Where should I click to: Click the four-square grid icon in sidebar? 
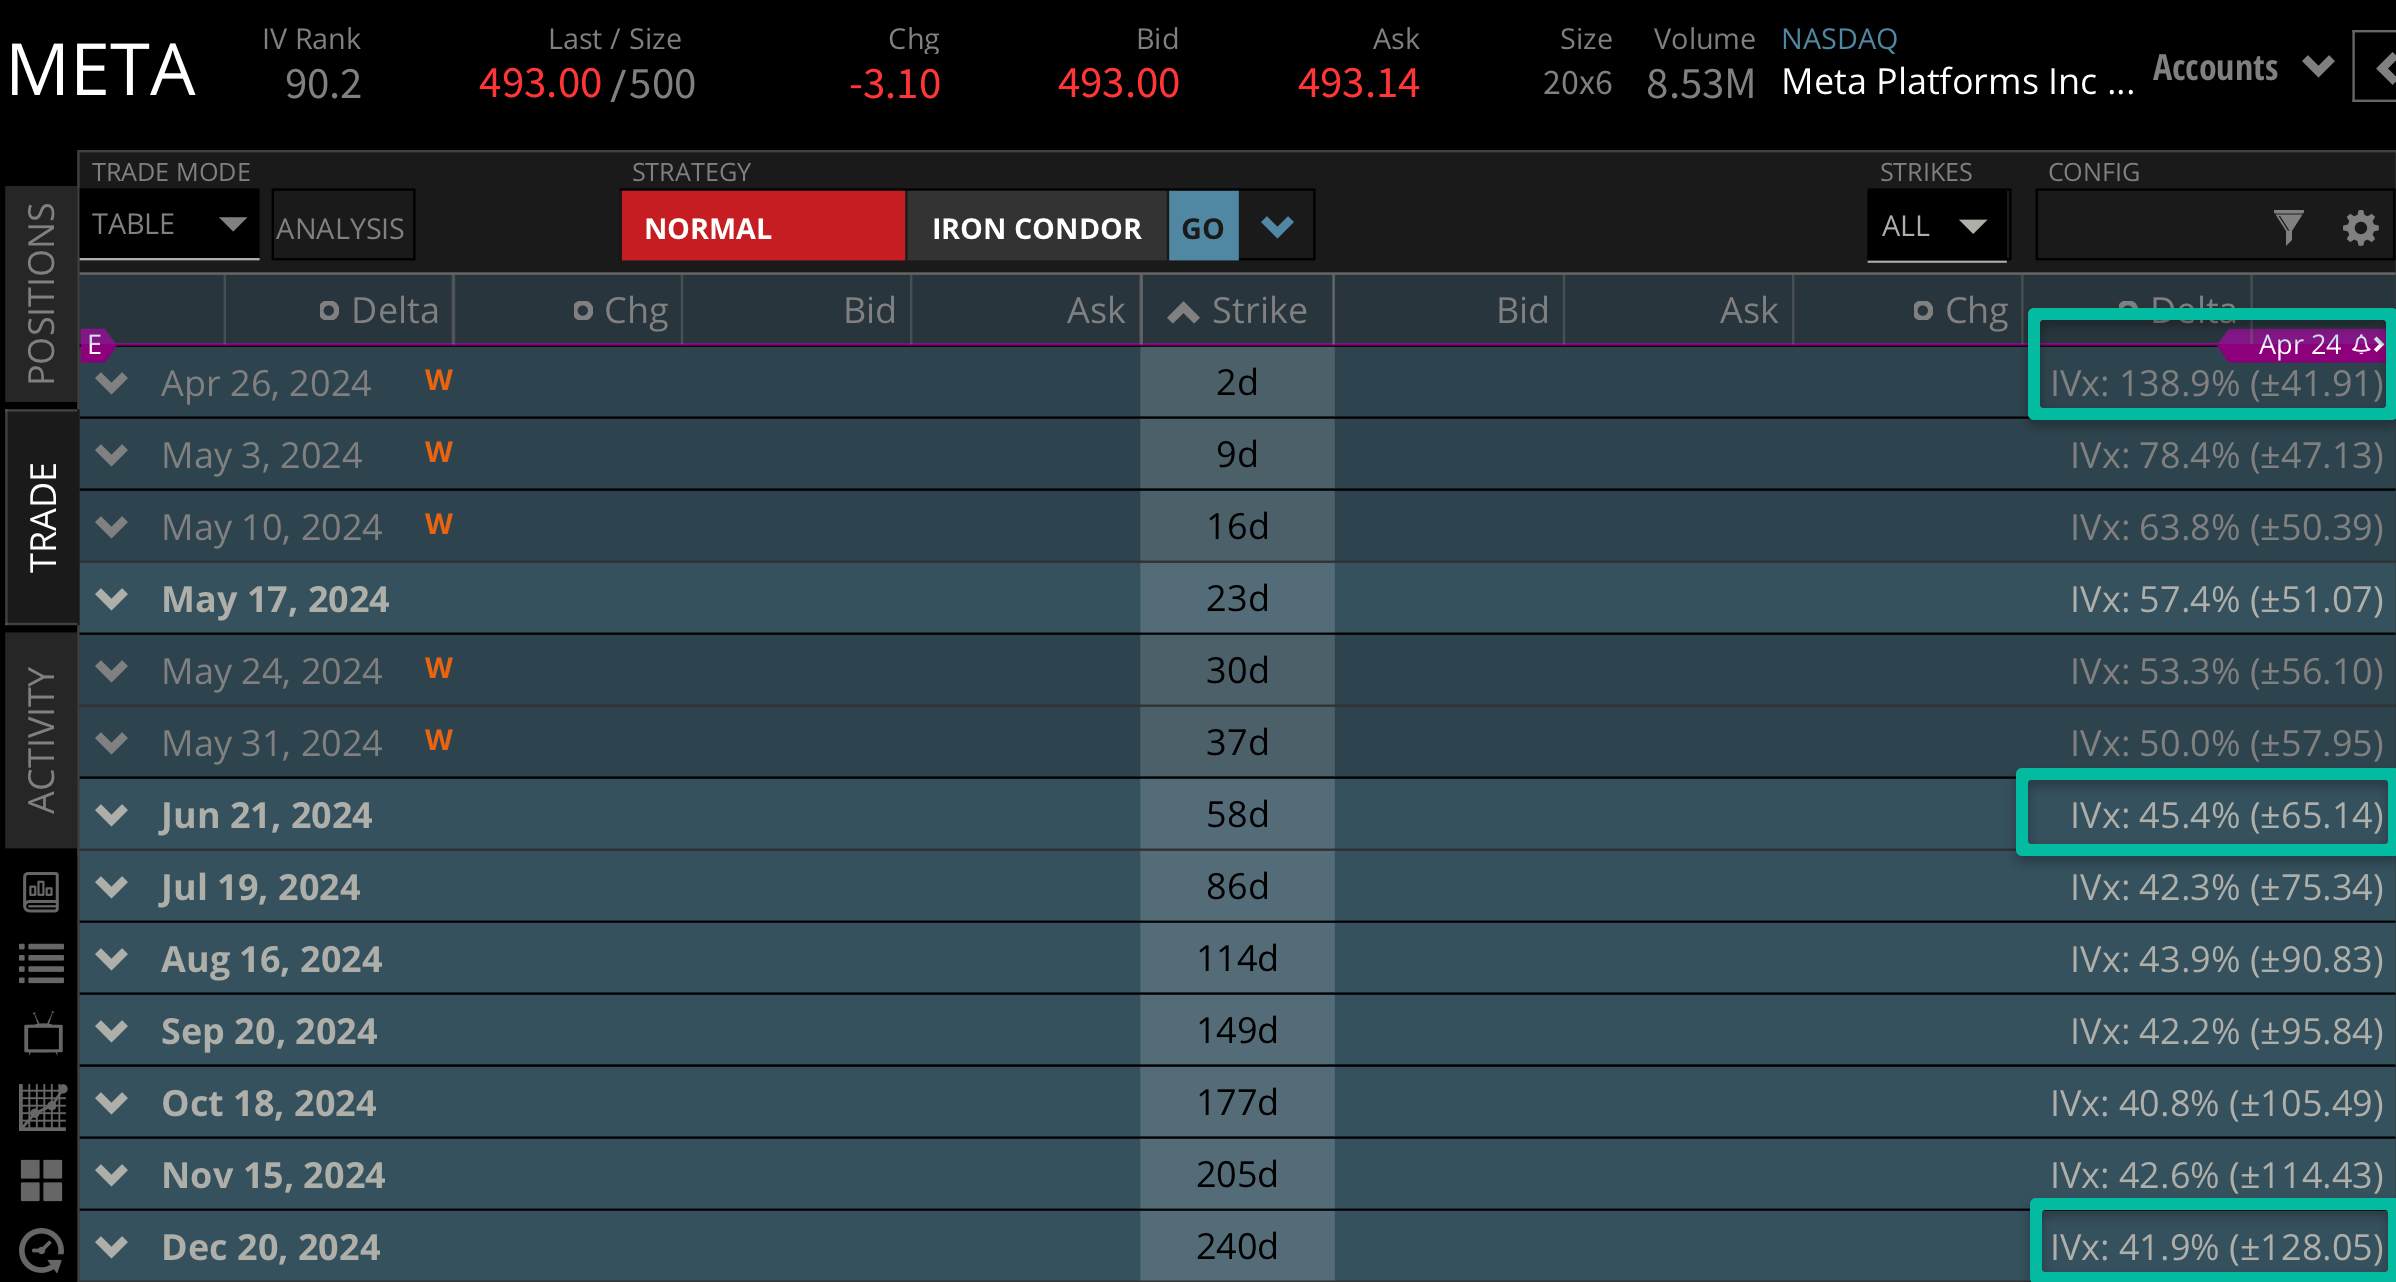point(41,1180)
